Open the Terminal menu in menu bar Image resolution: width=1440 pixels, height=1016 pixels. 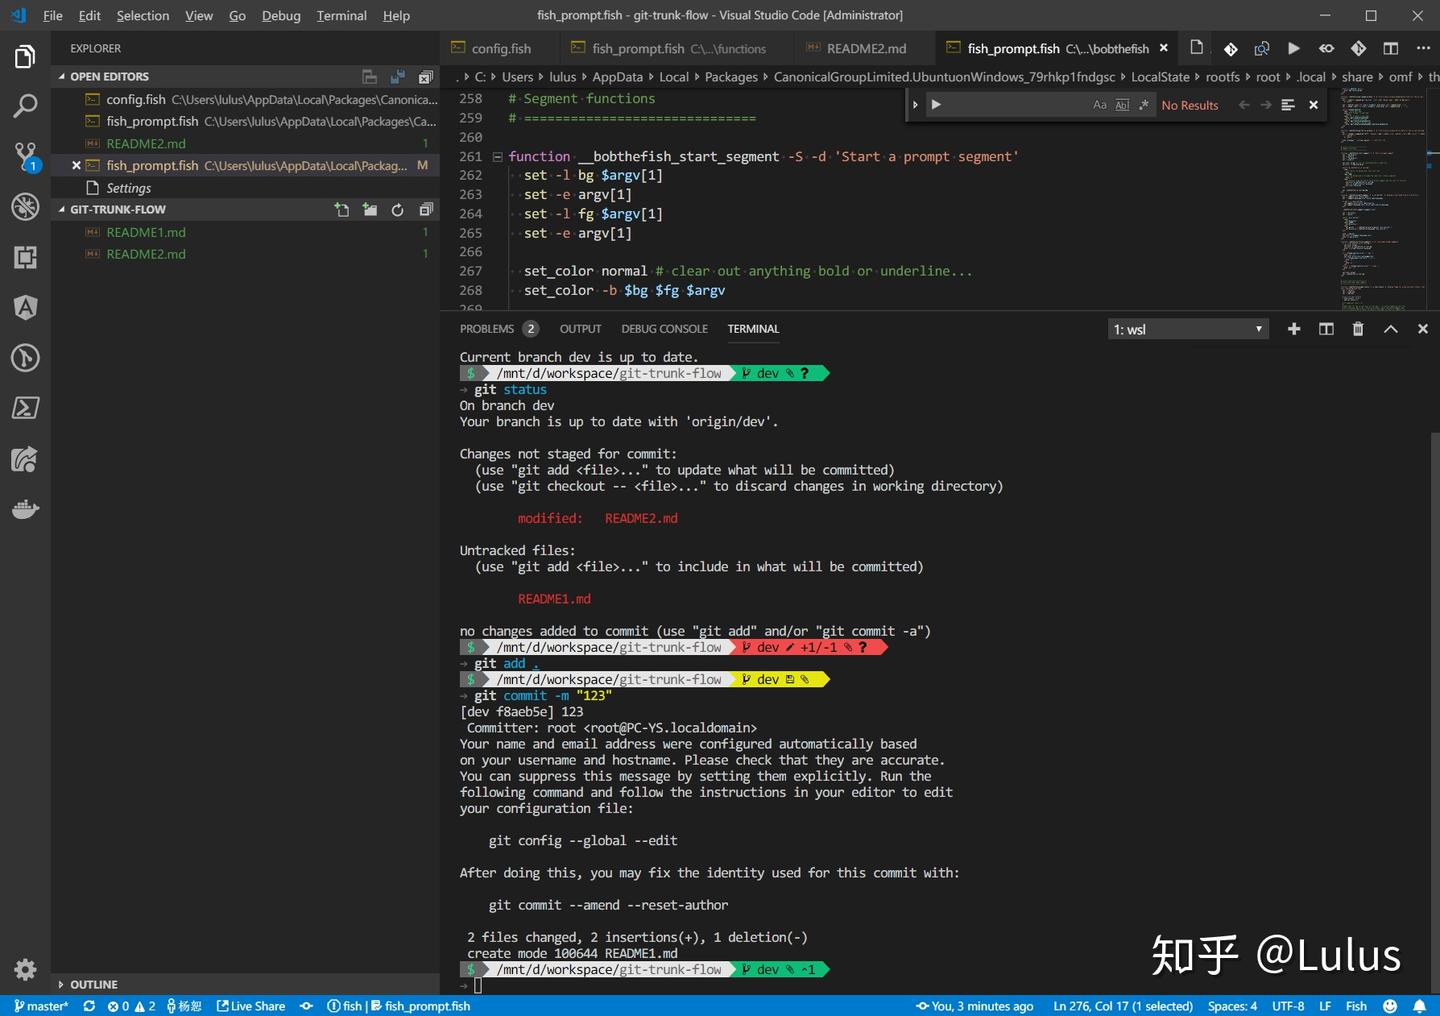(341, 15)
